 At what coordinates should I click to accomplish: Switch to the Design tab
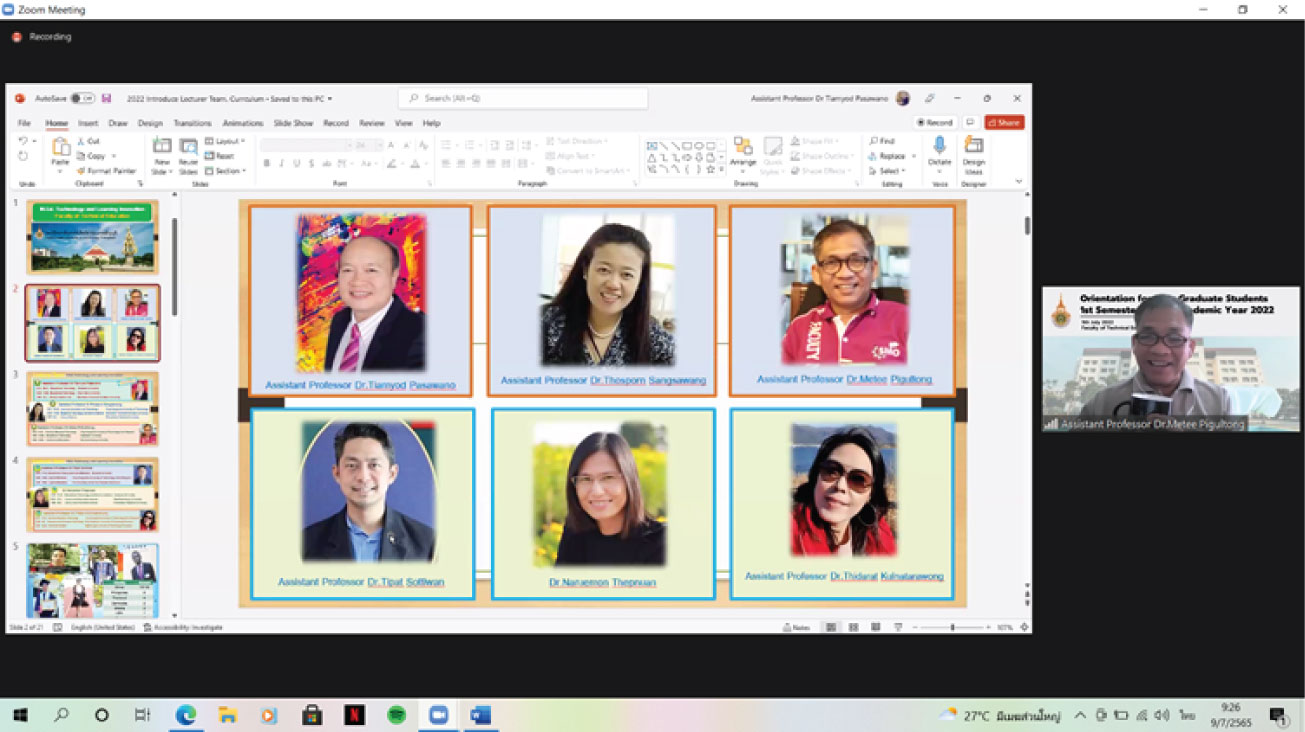(x=150, y=123)
